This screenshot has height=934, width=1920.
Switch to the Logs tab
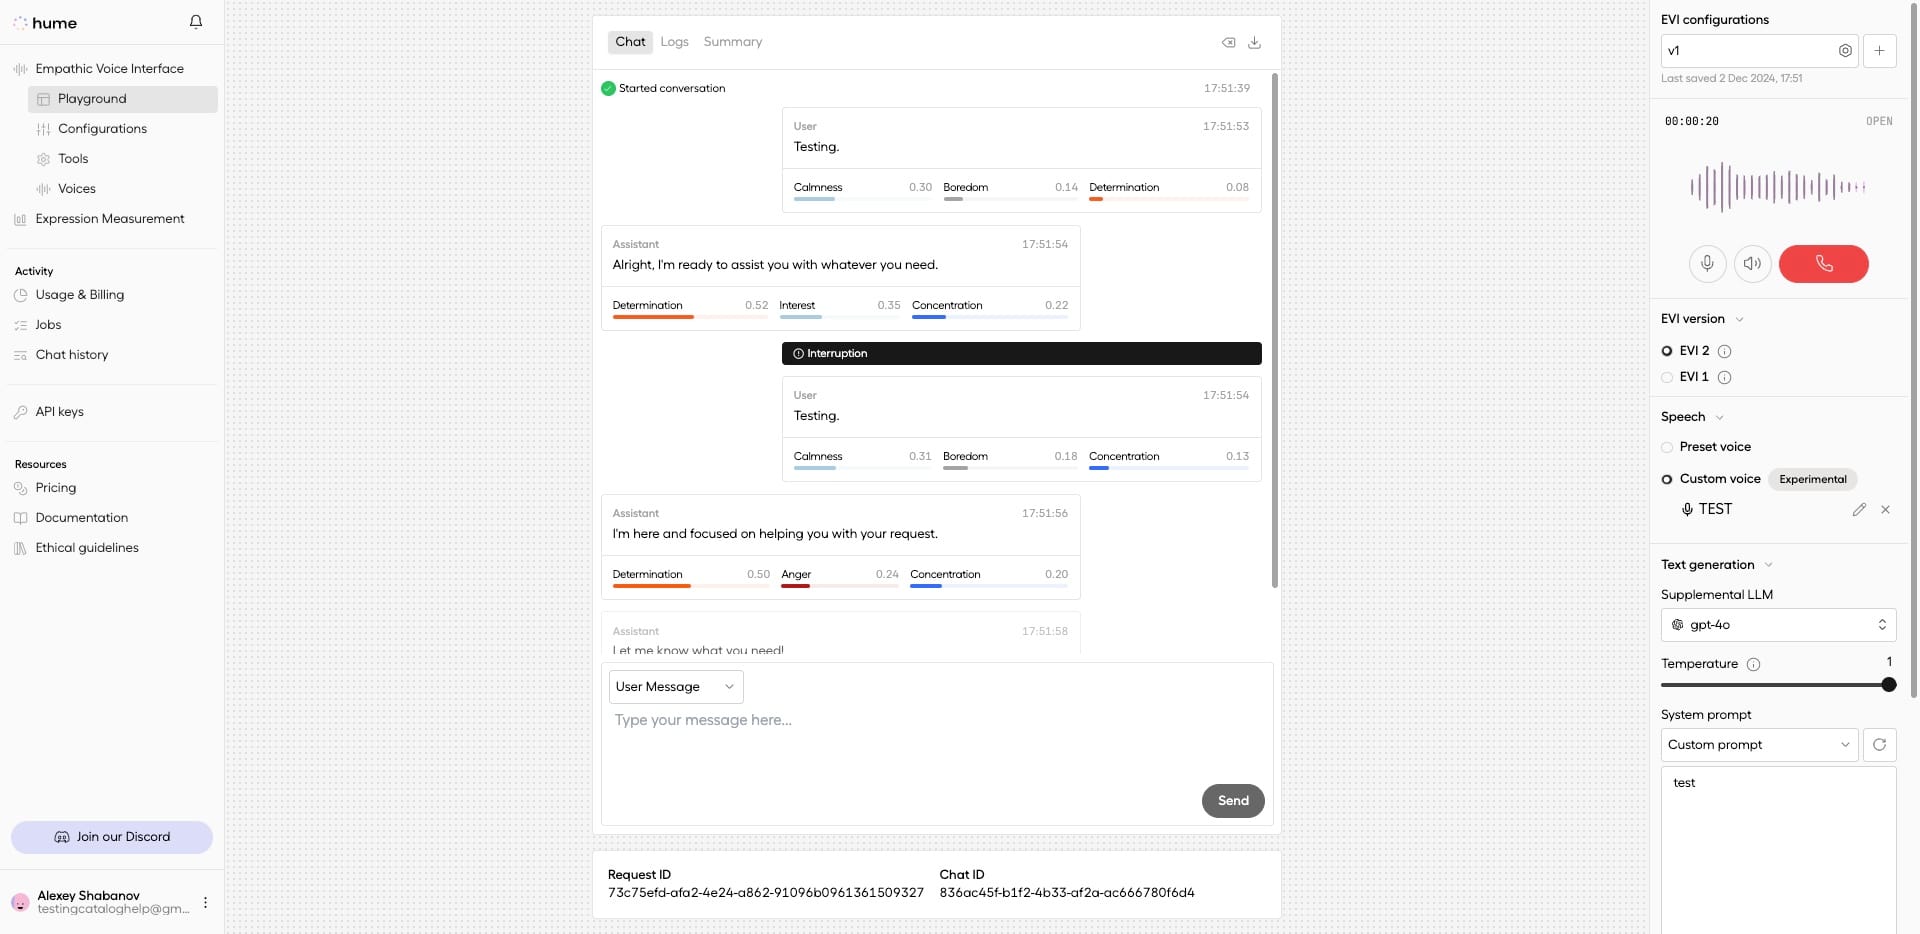(x=674, y=42)
